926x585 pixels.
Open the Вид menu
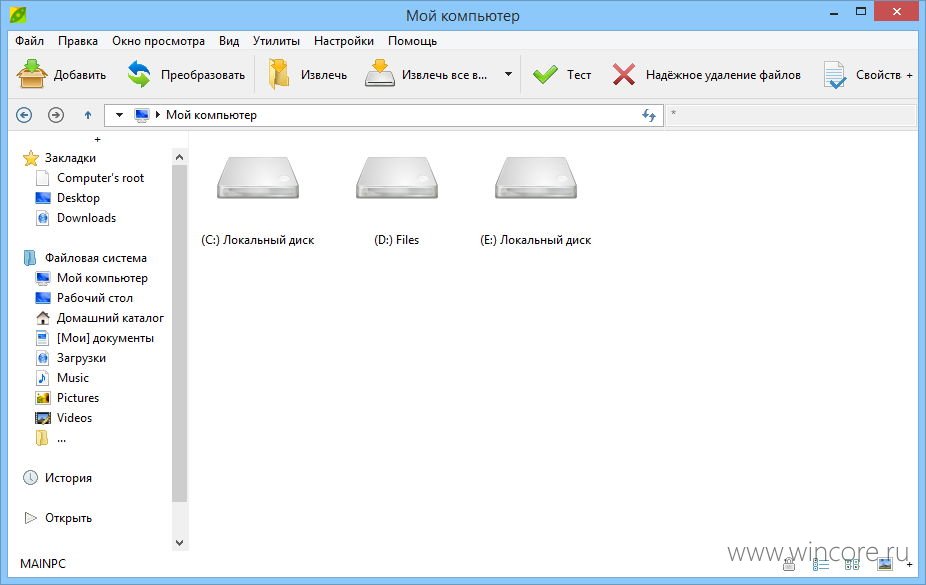coord(229,41)
